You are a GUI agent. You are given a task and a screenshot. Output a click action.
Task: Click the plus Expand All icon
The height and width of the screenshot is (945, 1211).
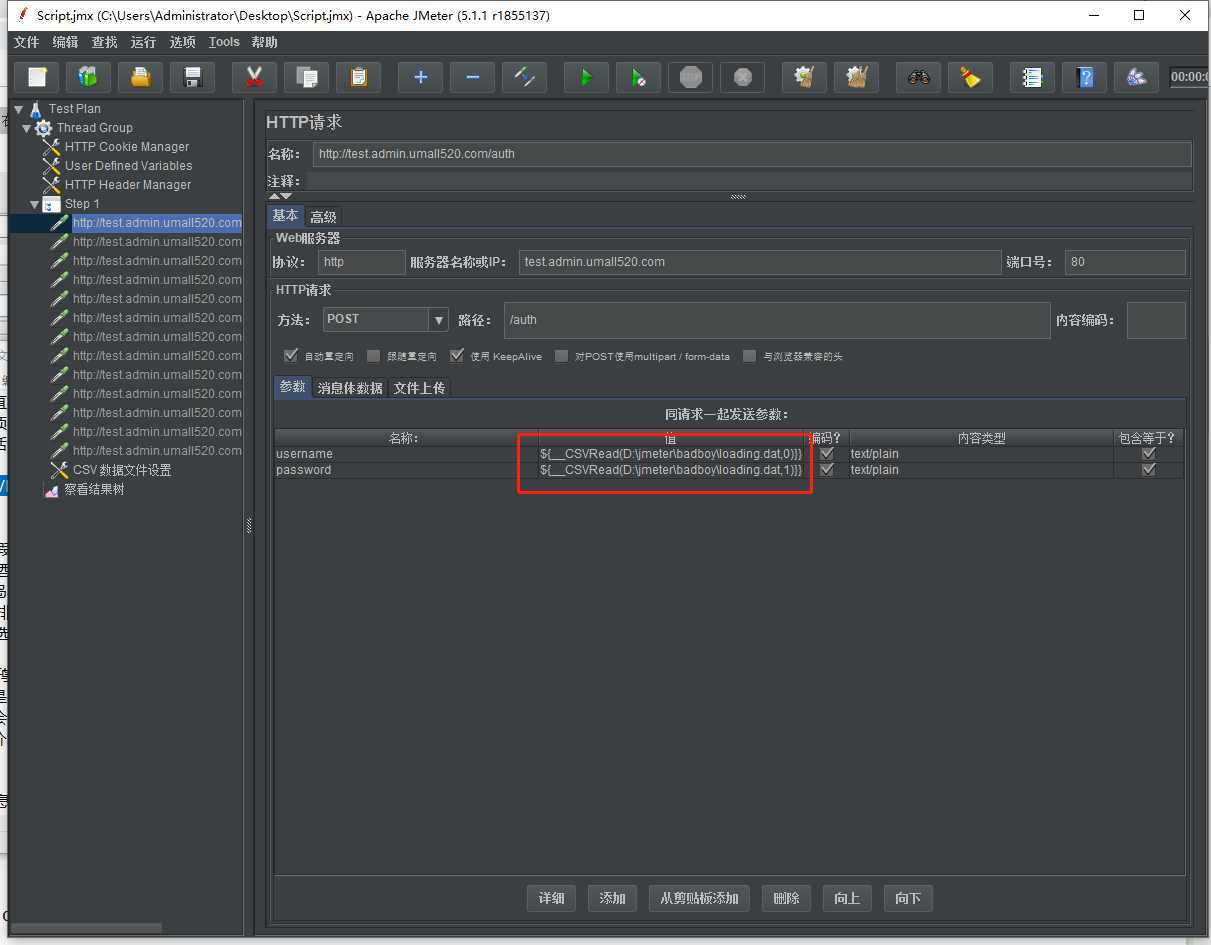coord(420,77)
